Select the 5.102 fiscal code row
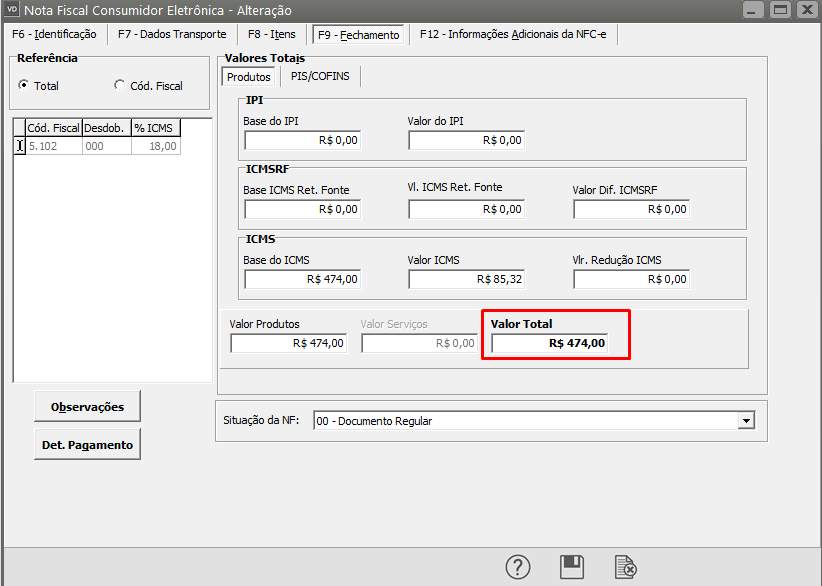This screenshot has width=822, height=586. pyautogui.click(x=53, y=146)
